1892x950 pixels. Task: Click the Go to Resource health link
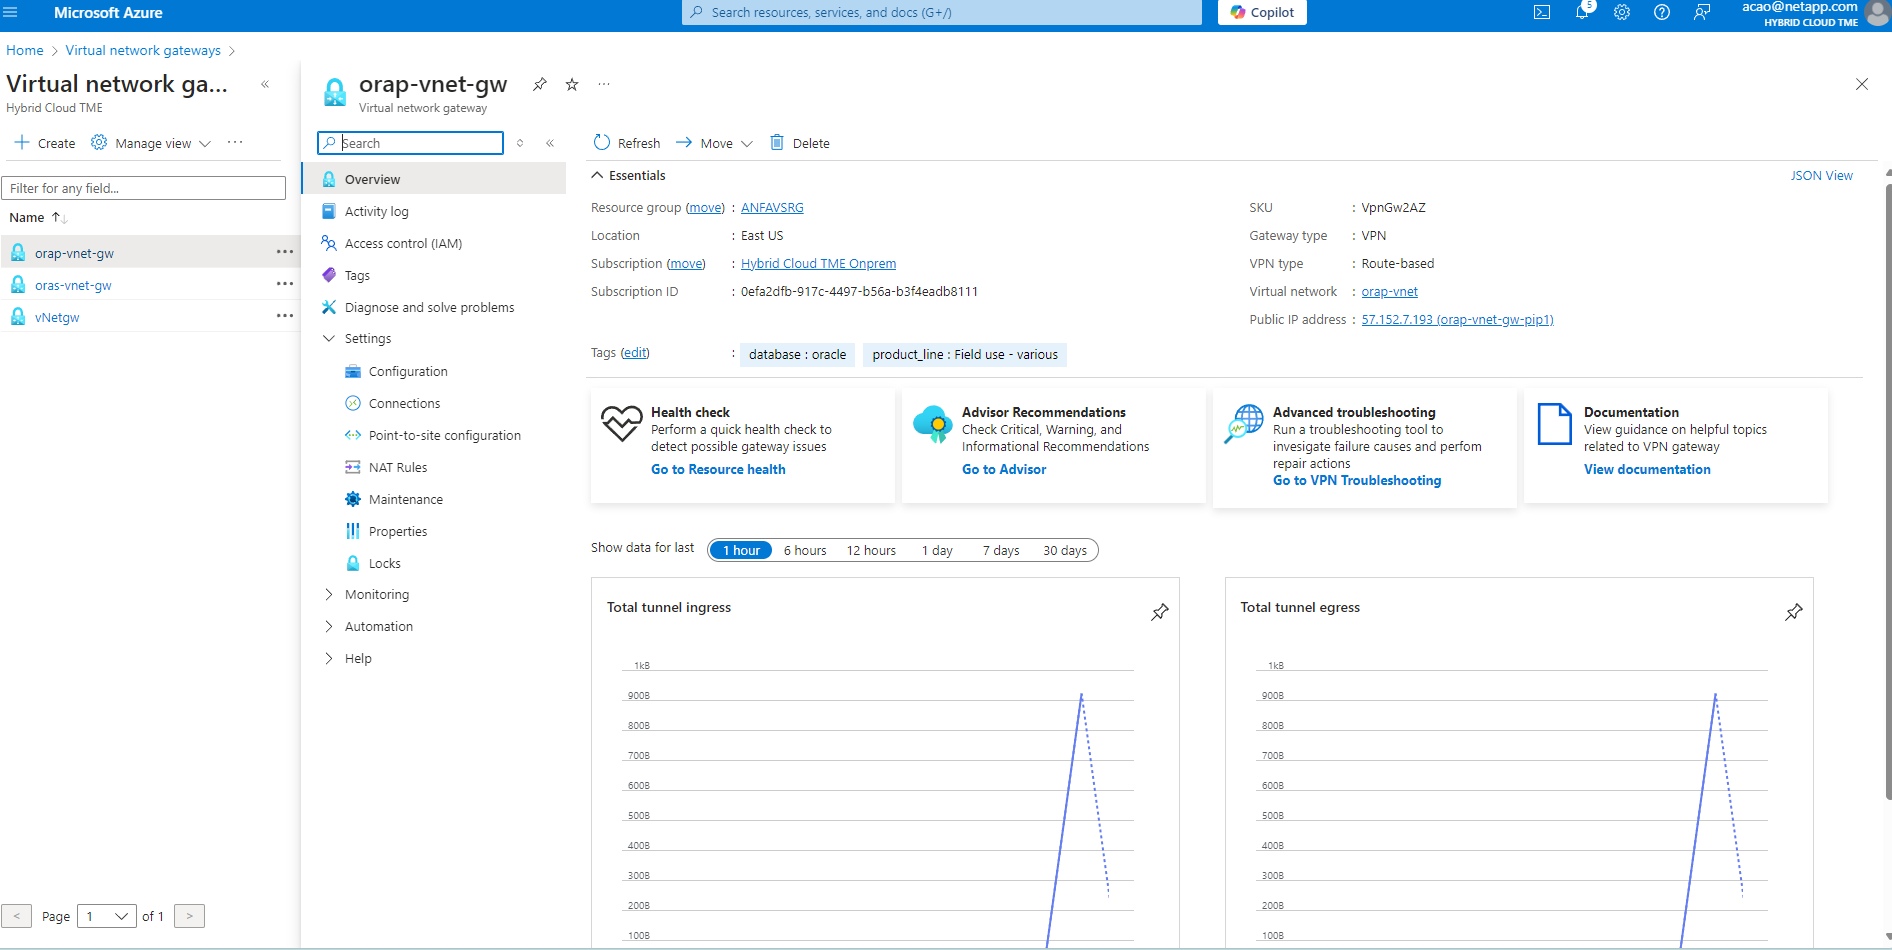tap(718, 470)
